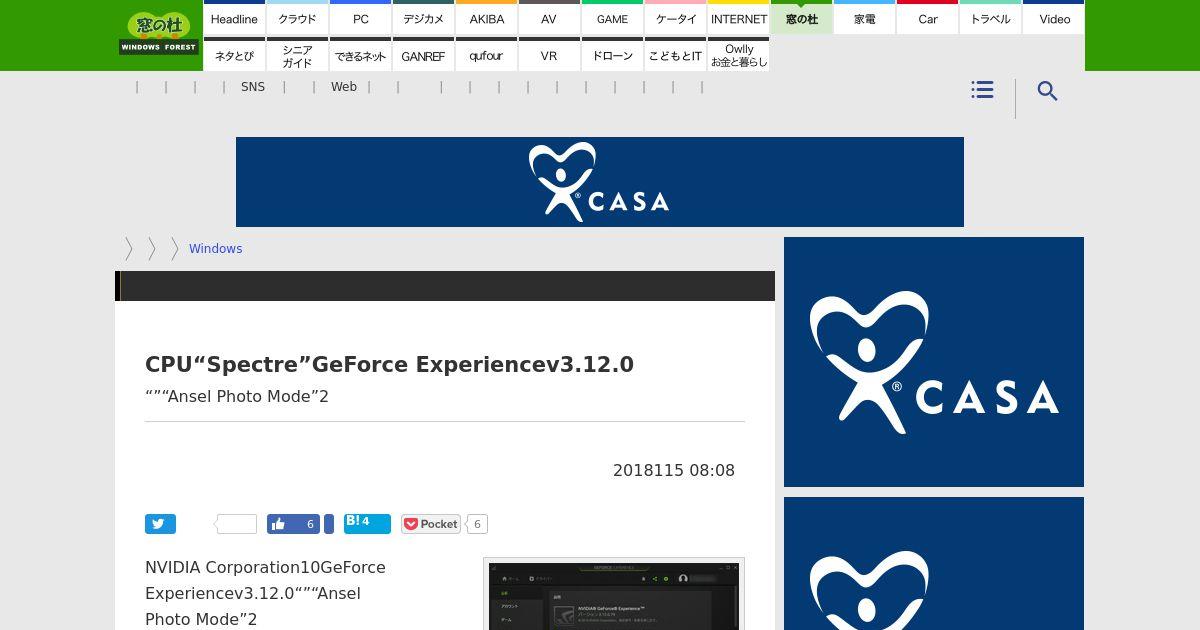Open the デジカメ tab
The height and width of the screenshot is (630, 1200).
click(x=423, y=18)
